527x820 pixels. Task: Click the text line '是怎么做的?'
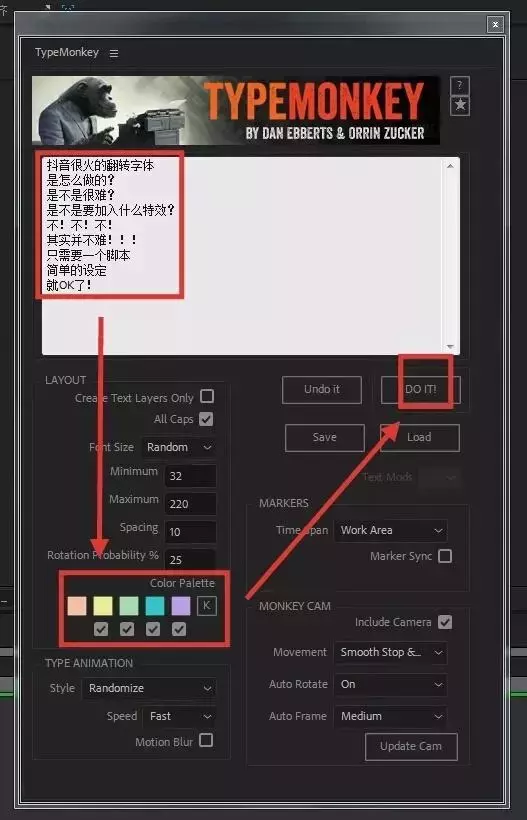click(x=81, y=181)
